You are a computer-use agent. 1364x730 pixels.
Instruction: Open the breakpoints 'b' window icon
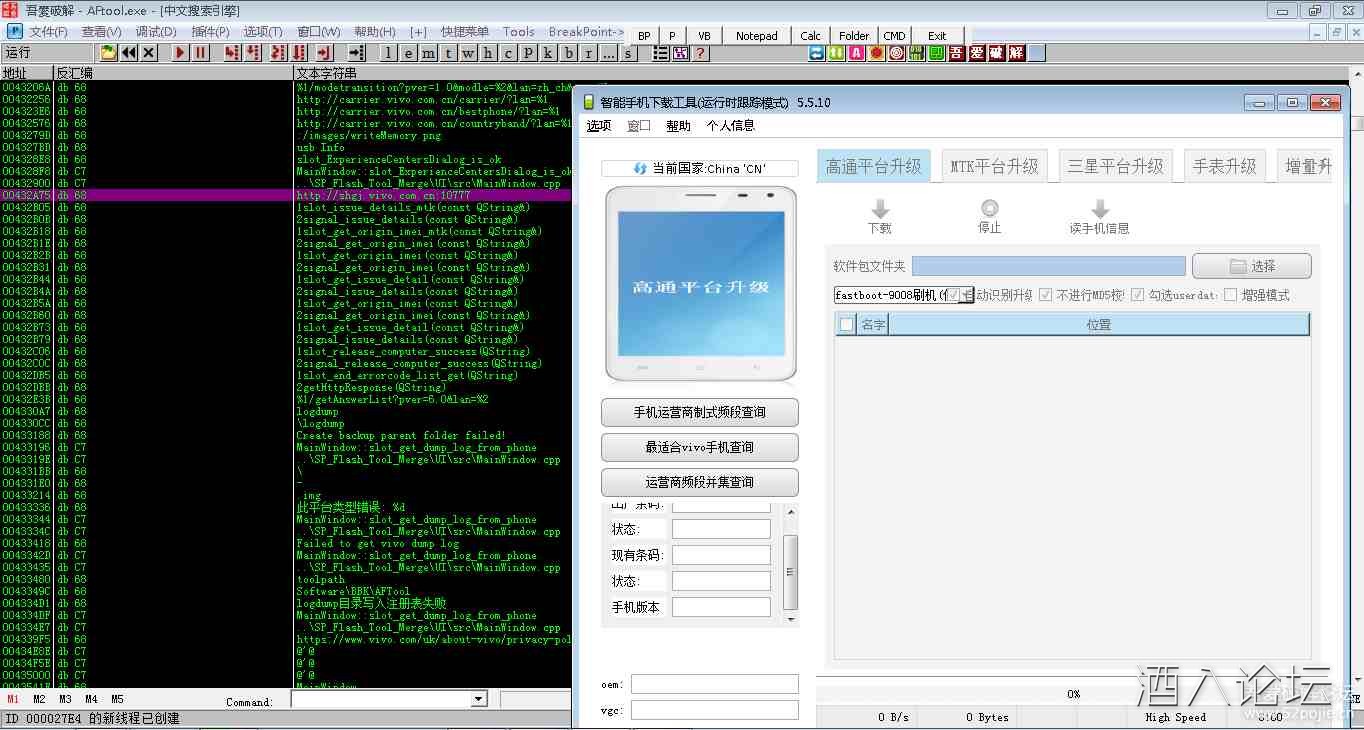coord(569,53)
